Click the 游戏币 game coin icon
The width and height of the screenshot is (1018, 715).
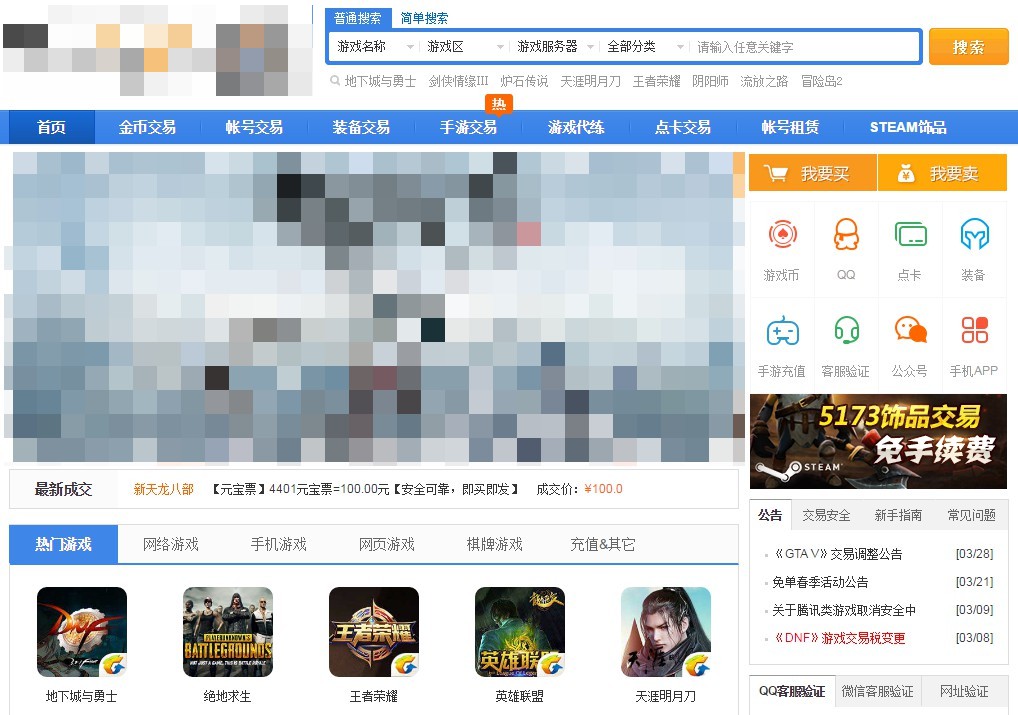(782, 235)
